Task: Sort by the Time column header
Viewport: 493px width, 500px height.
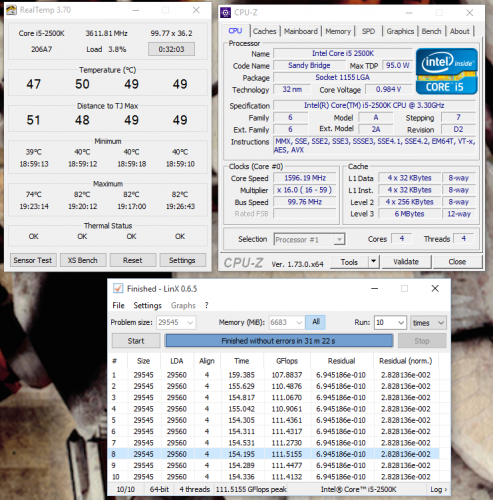Action: click(x=242, y=361)
